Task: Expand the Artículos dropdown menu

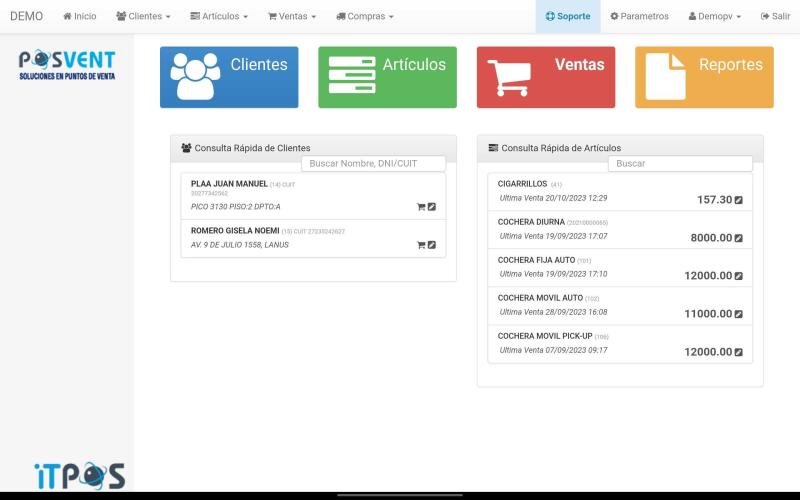Action: point(219,16)
